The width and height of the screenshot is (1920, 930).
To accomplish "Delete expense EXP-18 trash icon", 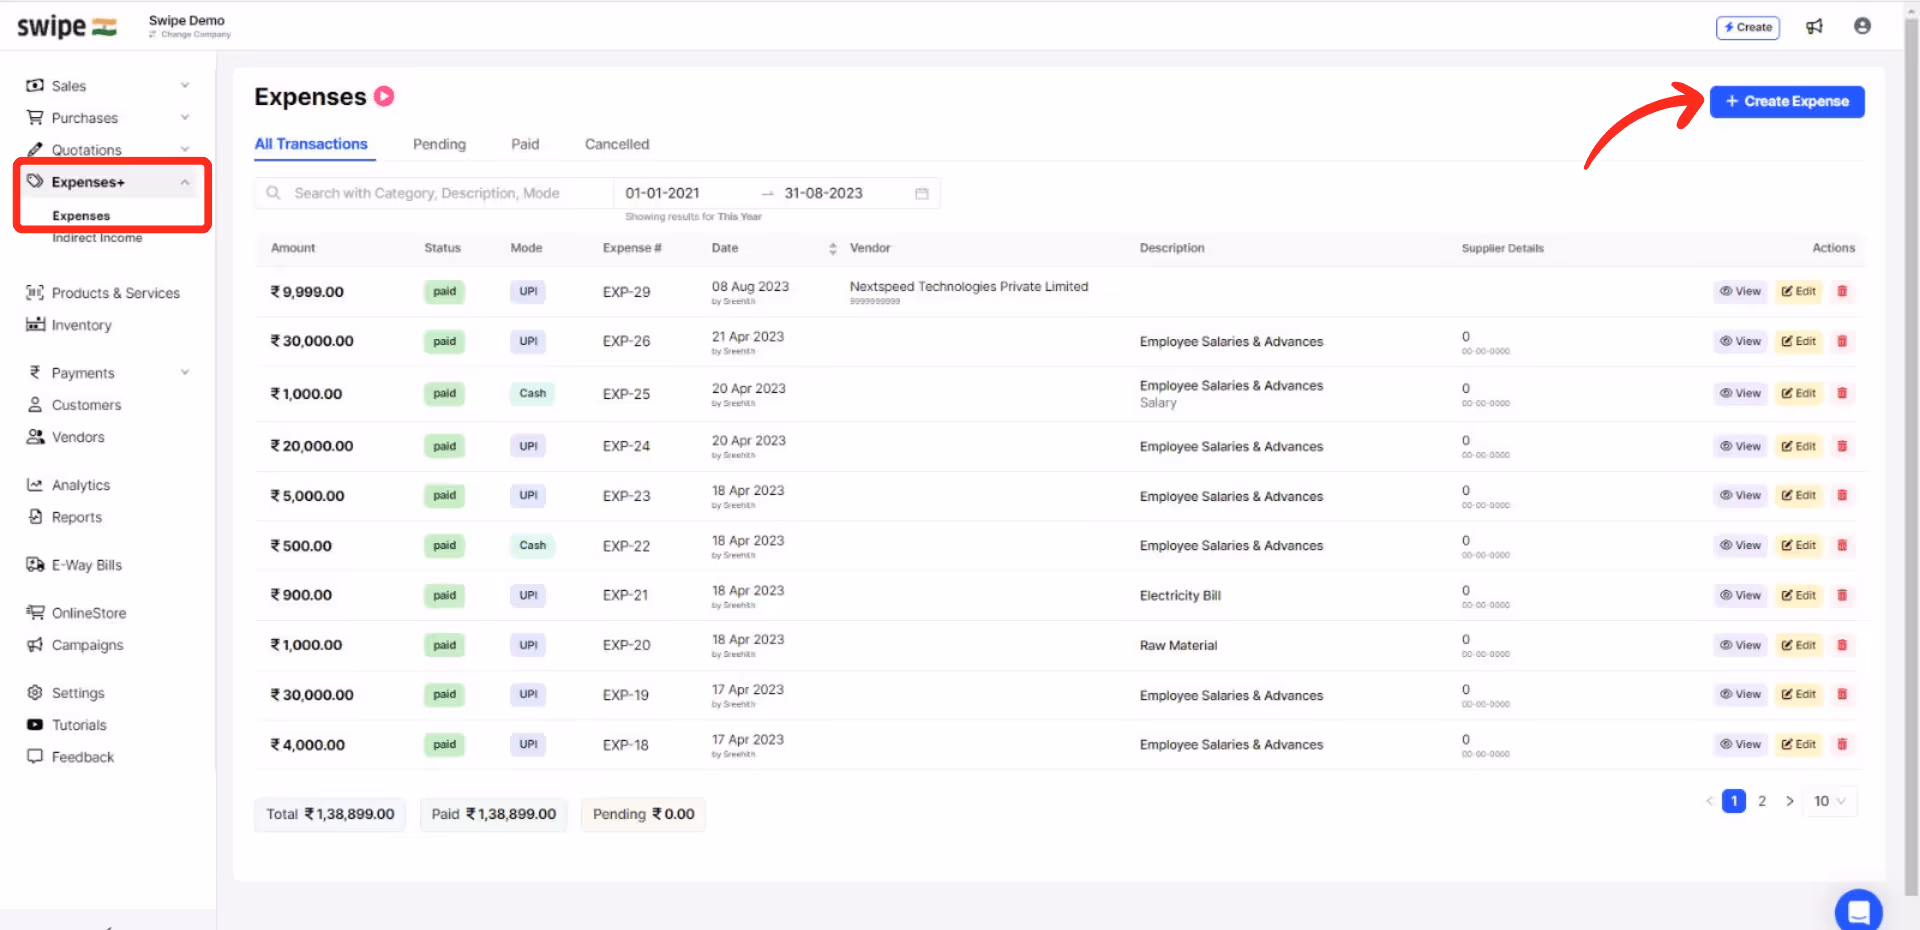I will pyautogui.click(x=1842, y=745).
